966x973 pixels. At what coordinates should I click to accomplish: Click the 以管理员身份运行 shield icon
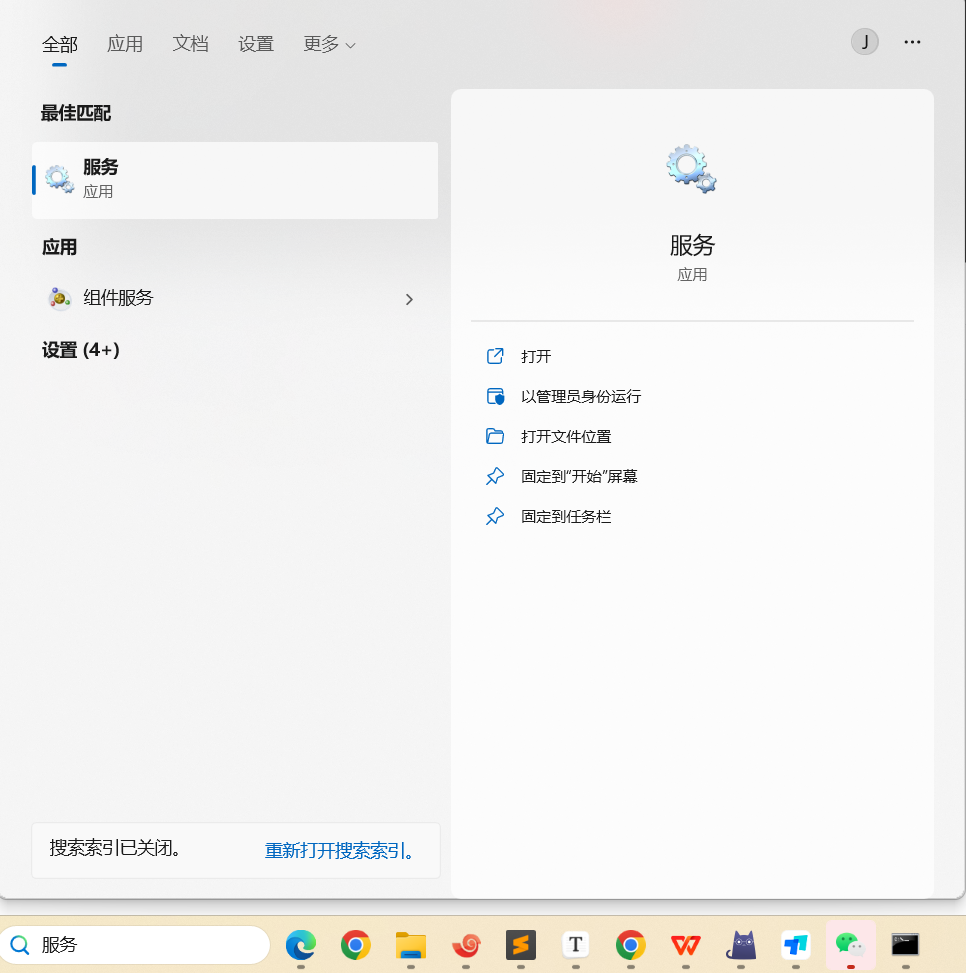click(x=495, y=396)
